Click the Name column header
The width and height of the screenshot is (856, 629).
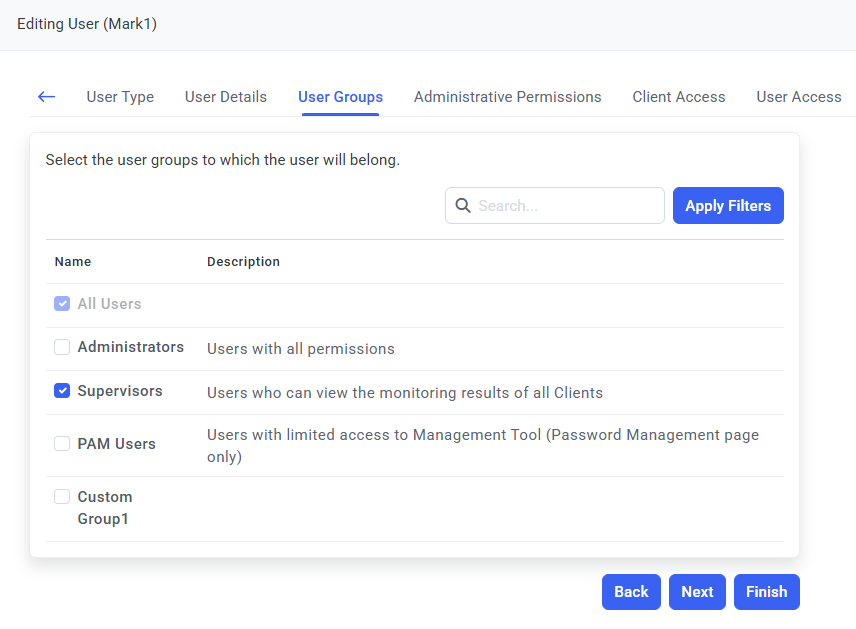(x=73, y=261)
